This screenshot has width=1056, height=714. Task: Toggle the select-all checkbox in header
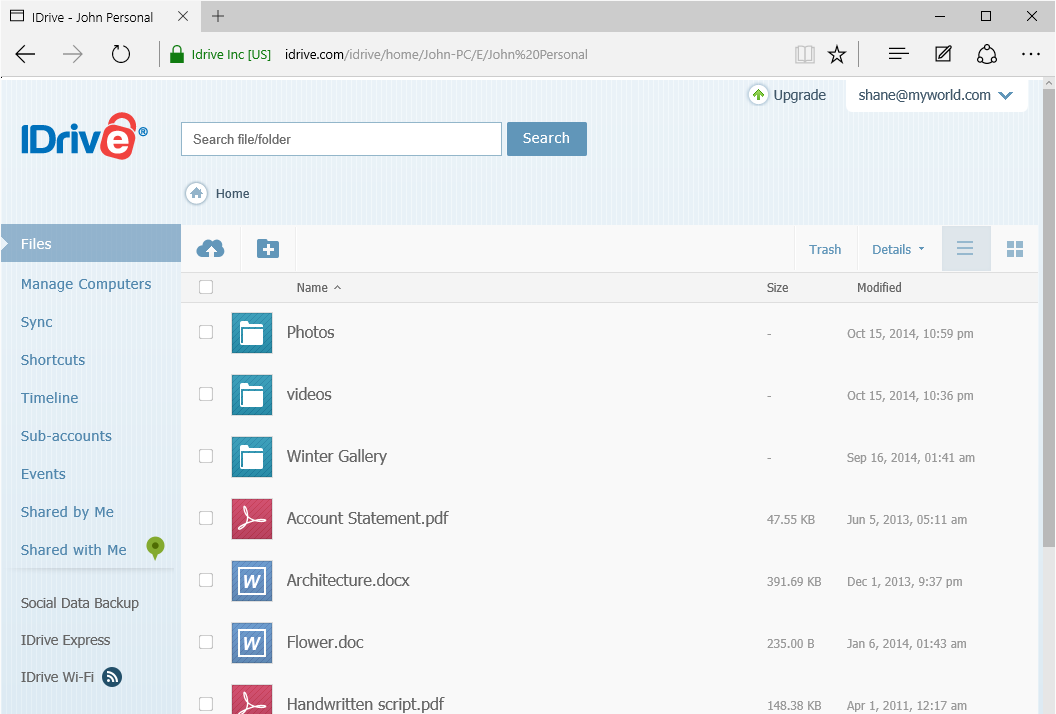[x=206, y=288]
